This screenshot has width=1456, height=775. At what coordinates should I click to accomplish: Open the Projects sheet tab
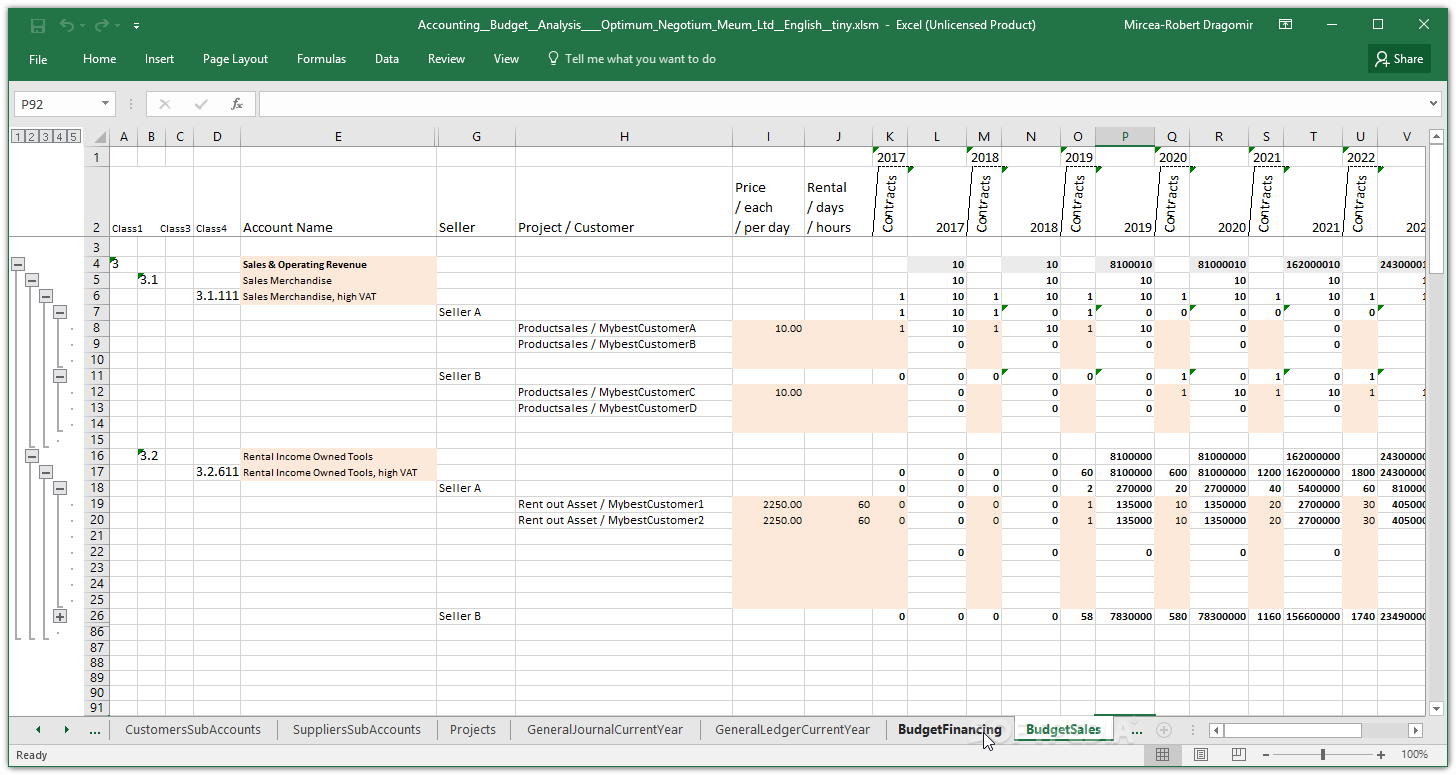473,729
